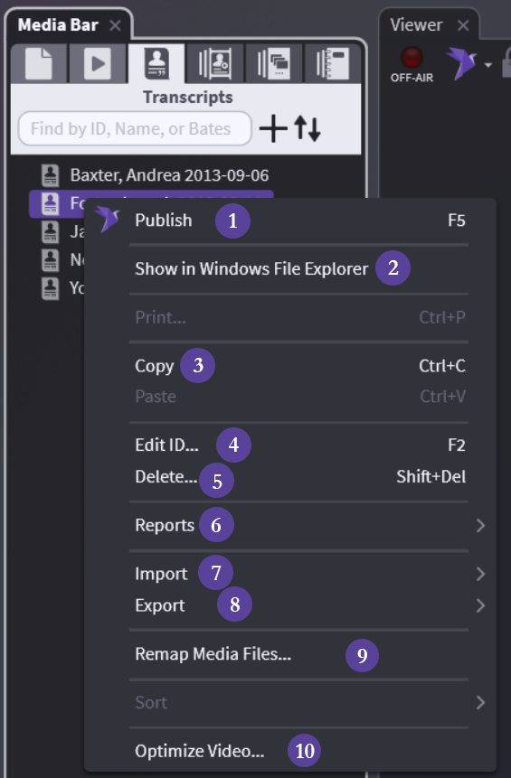Screen dimensions: 511x778
Task: Open the Documents tab icon in Media Bar
Action: click(39, 63)
